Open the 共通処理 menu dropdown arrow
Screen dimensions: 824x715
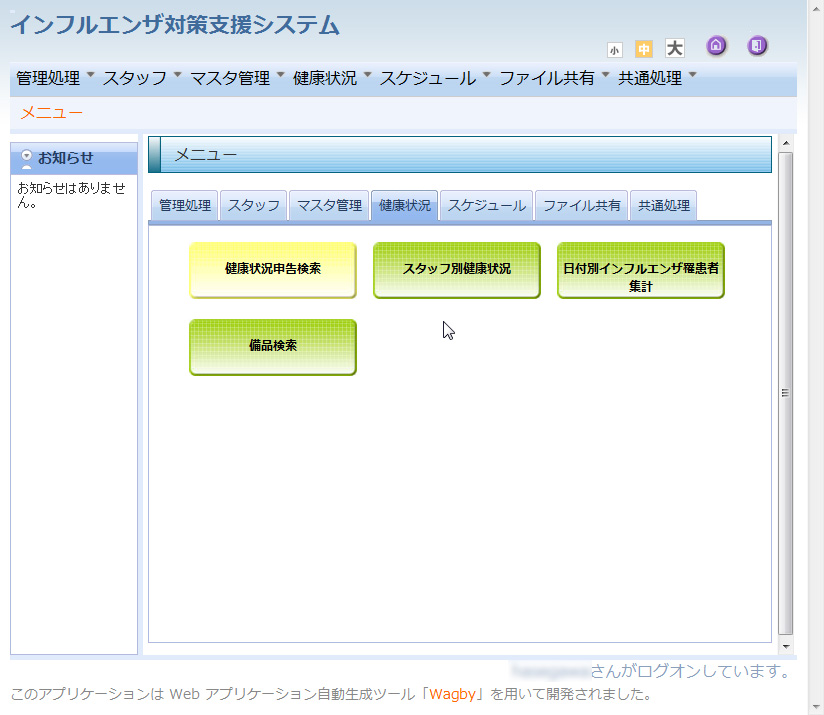click(x=694, y=75)
